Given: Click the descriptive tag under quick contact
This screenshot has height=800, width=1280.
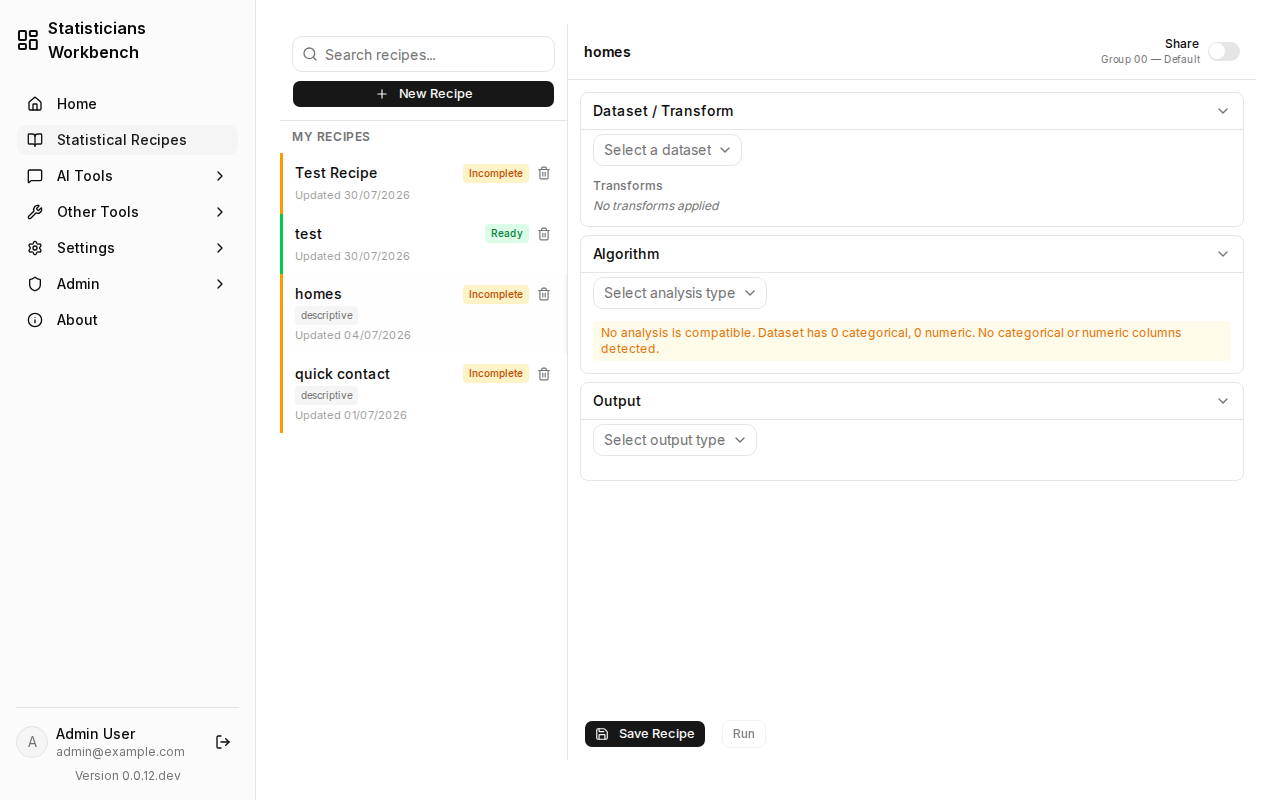Looking at the screenshot, I should click(x=327, y=395).
